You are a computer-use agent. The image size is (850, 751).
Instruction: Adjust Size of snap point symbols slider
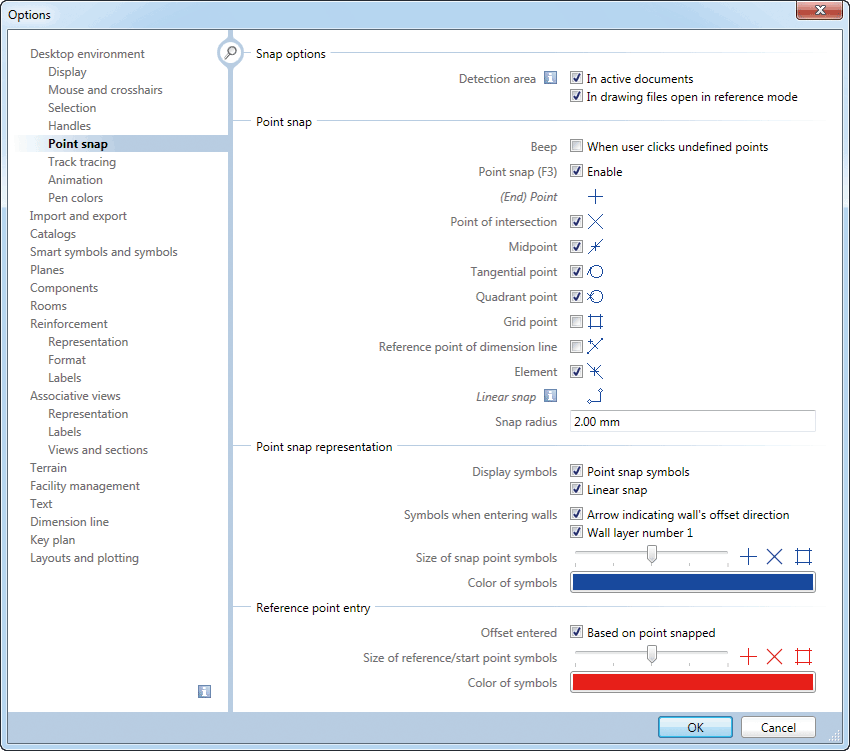[x=652, y=555]
